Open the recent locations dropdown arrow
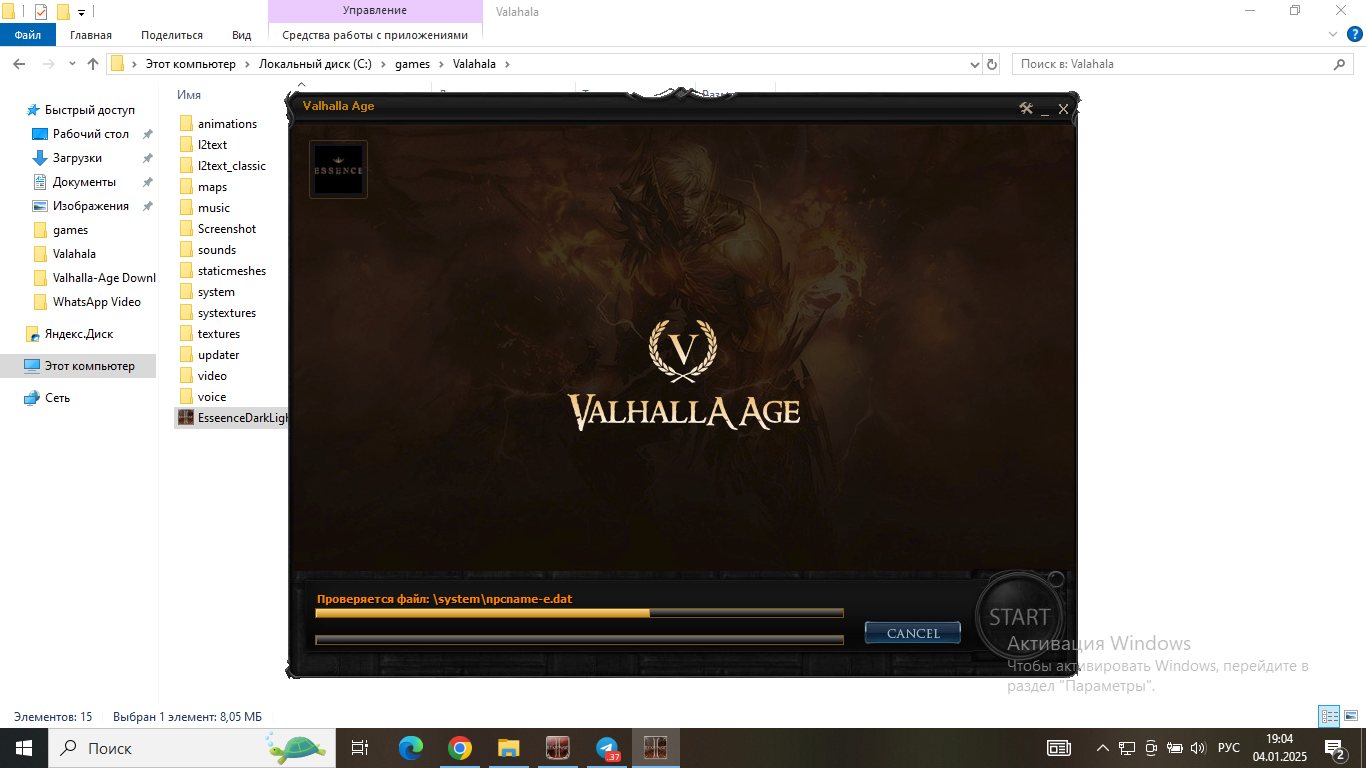Viewport: 1366px width, 768px height. 72,64
